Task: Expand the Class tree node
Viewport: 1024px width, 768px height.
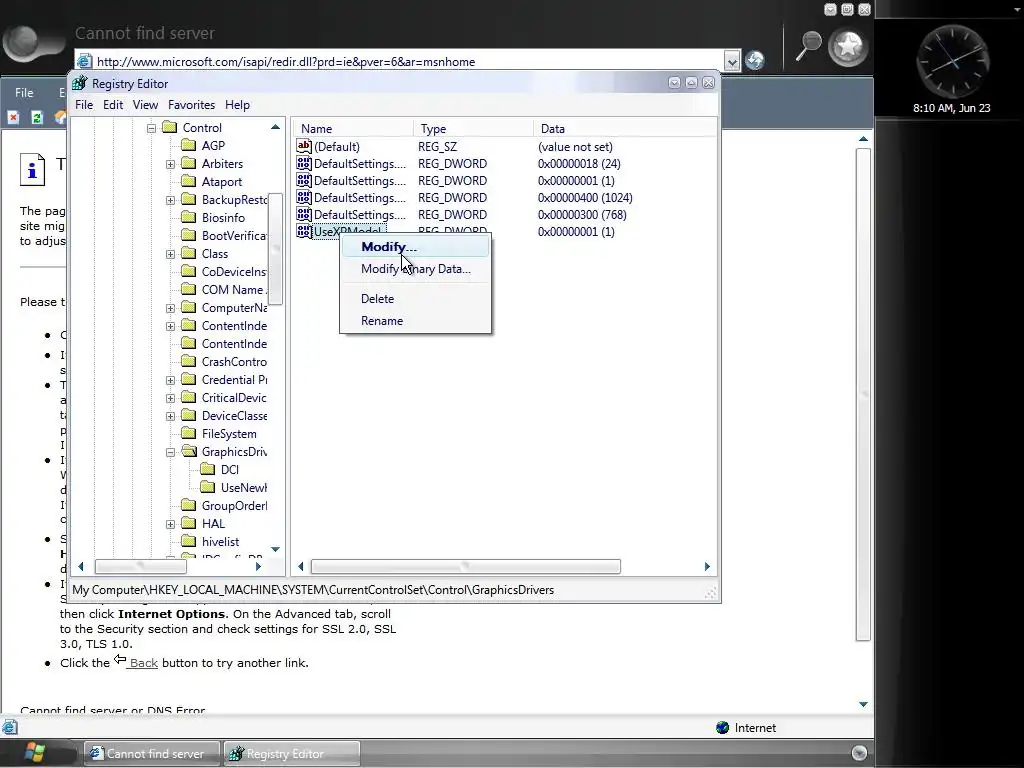Action: (170, 254)
